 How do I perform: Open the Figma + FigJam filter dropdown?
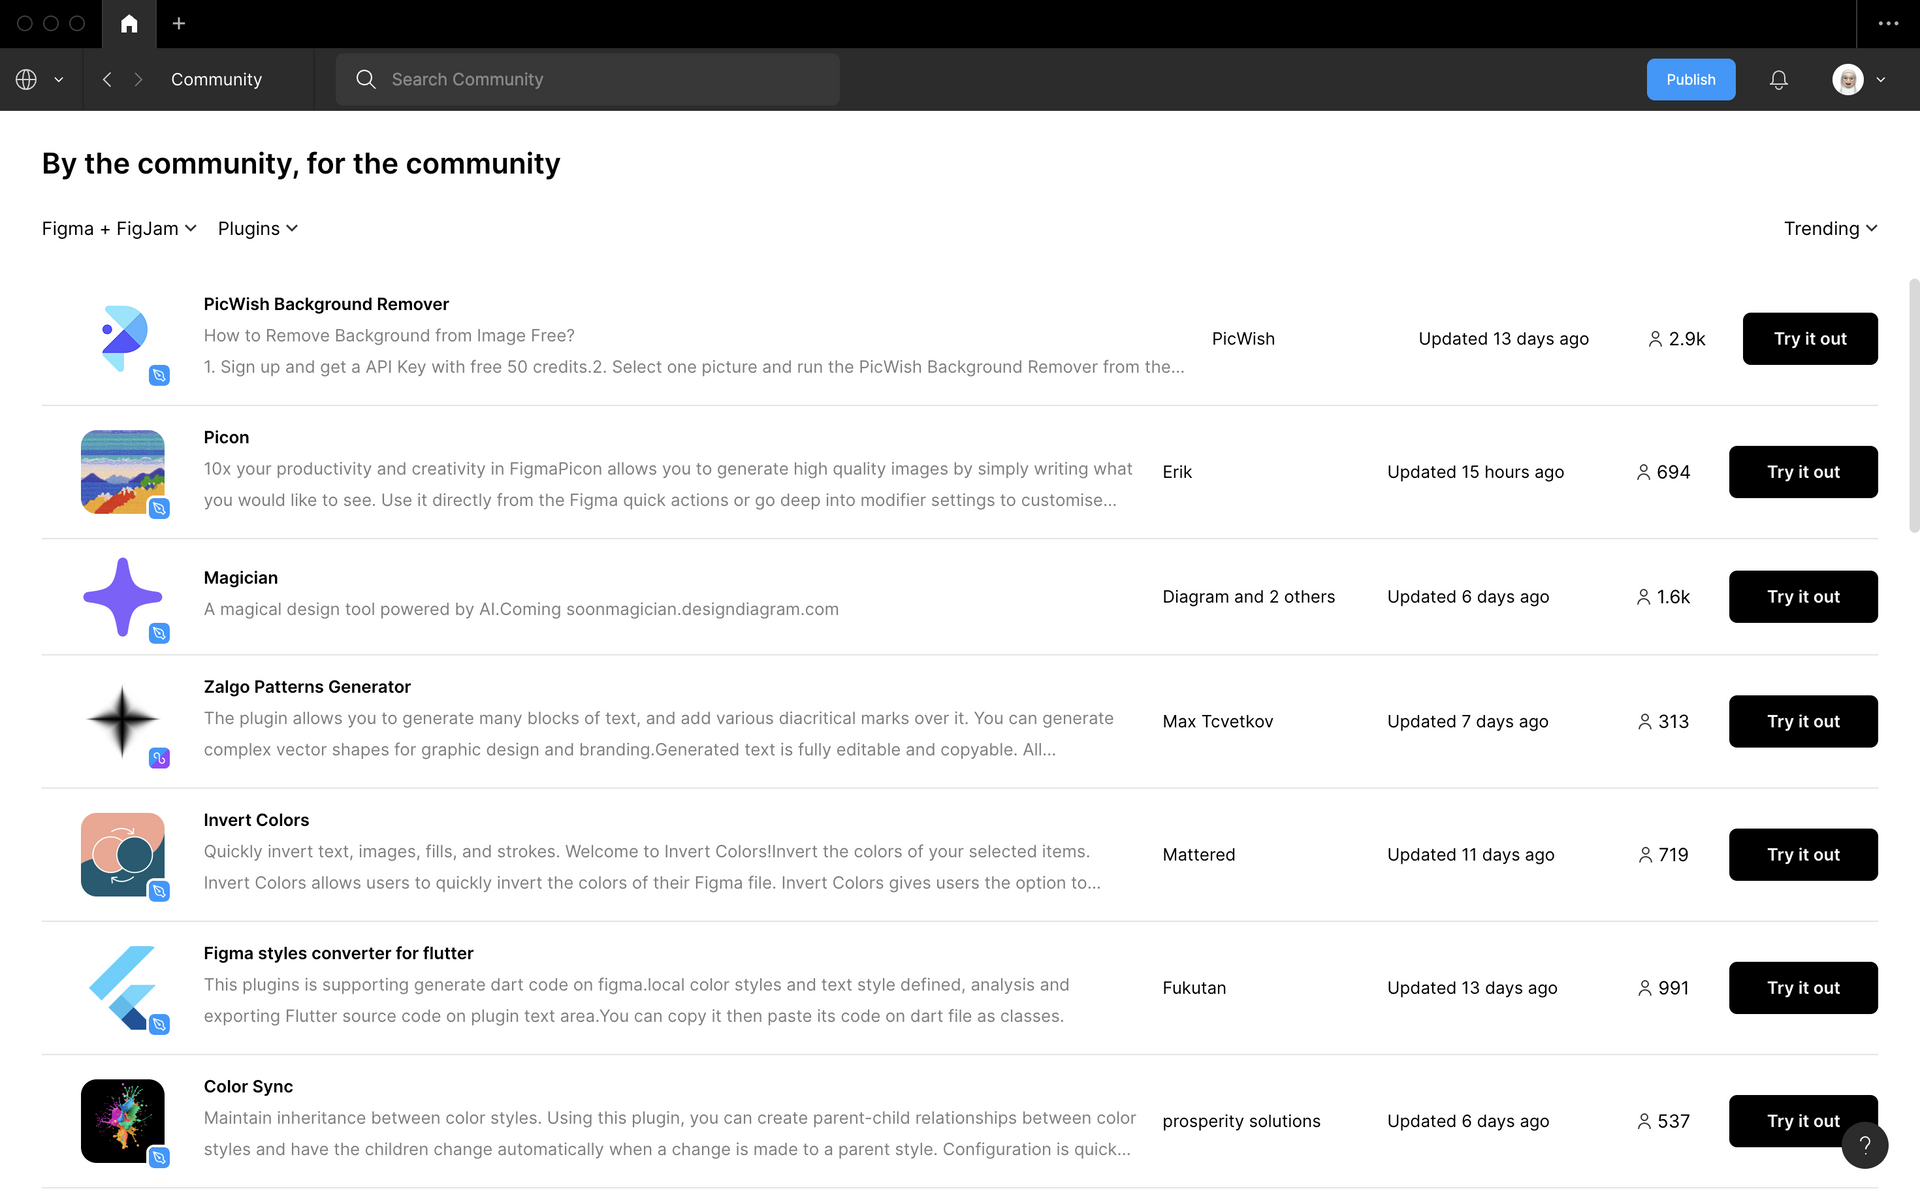pos(118,228)
